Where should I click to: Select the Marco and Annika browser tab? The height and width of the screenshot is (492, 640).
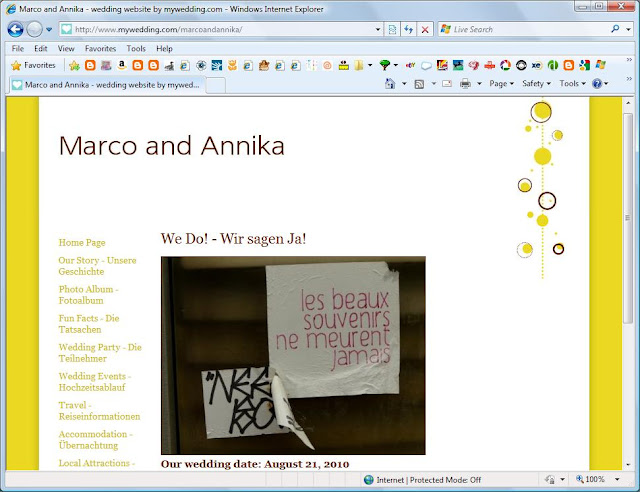[x=107, y=85]
